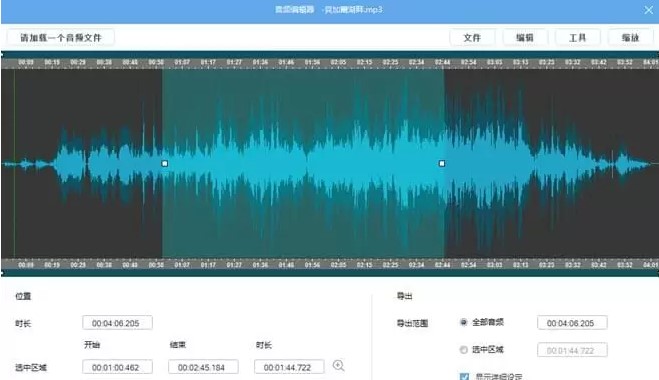Click inside the highlighted selected waveform region

pyautogui.click(x=303, y=164)
